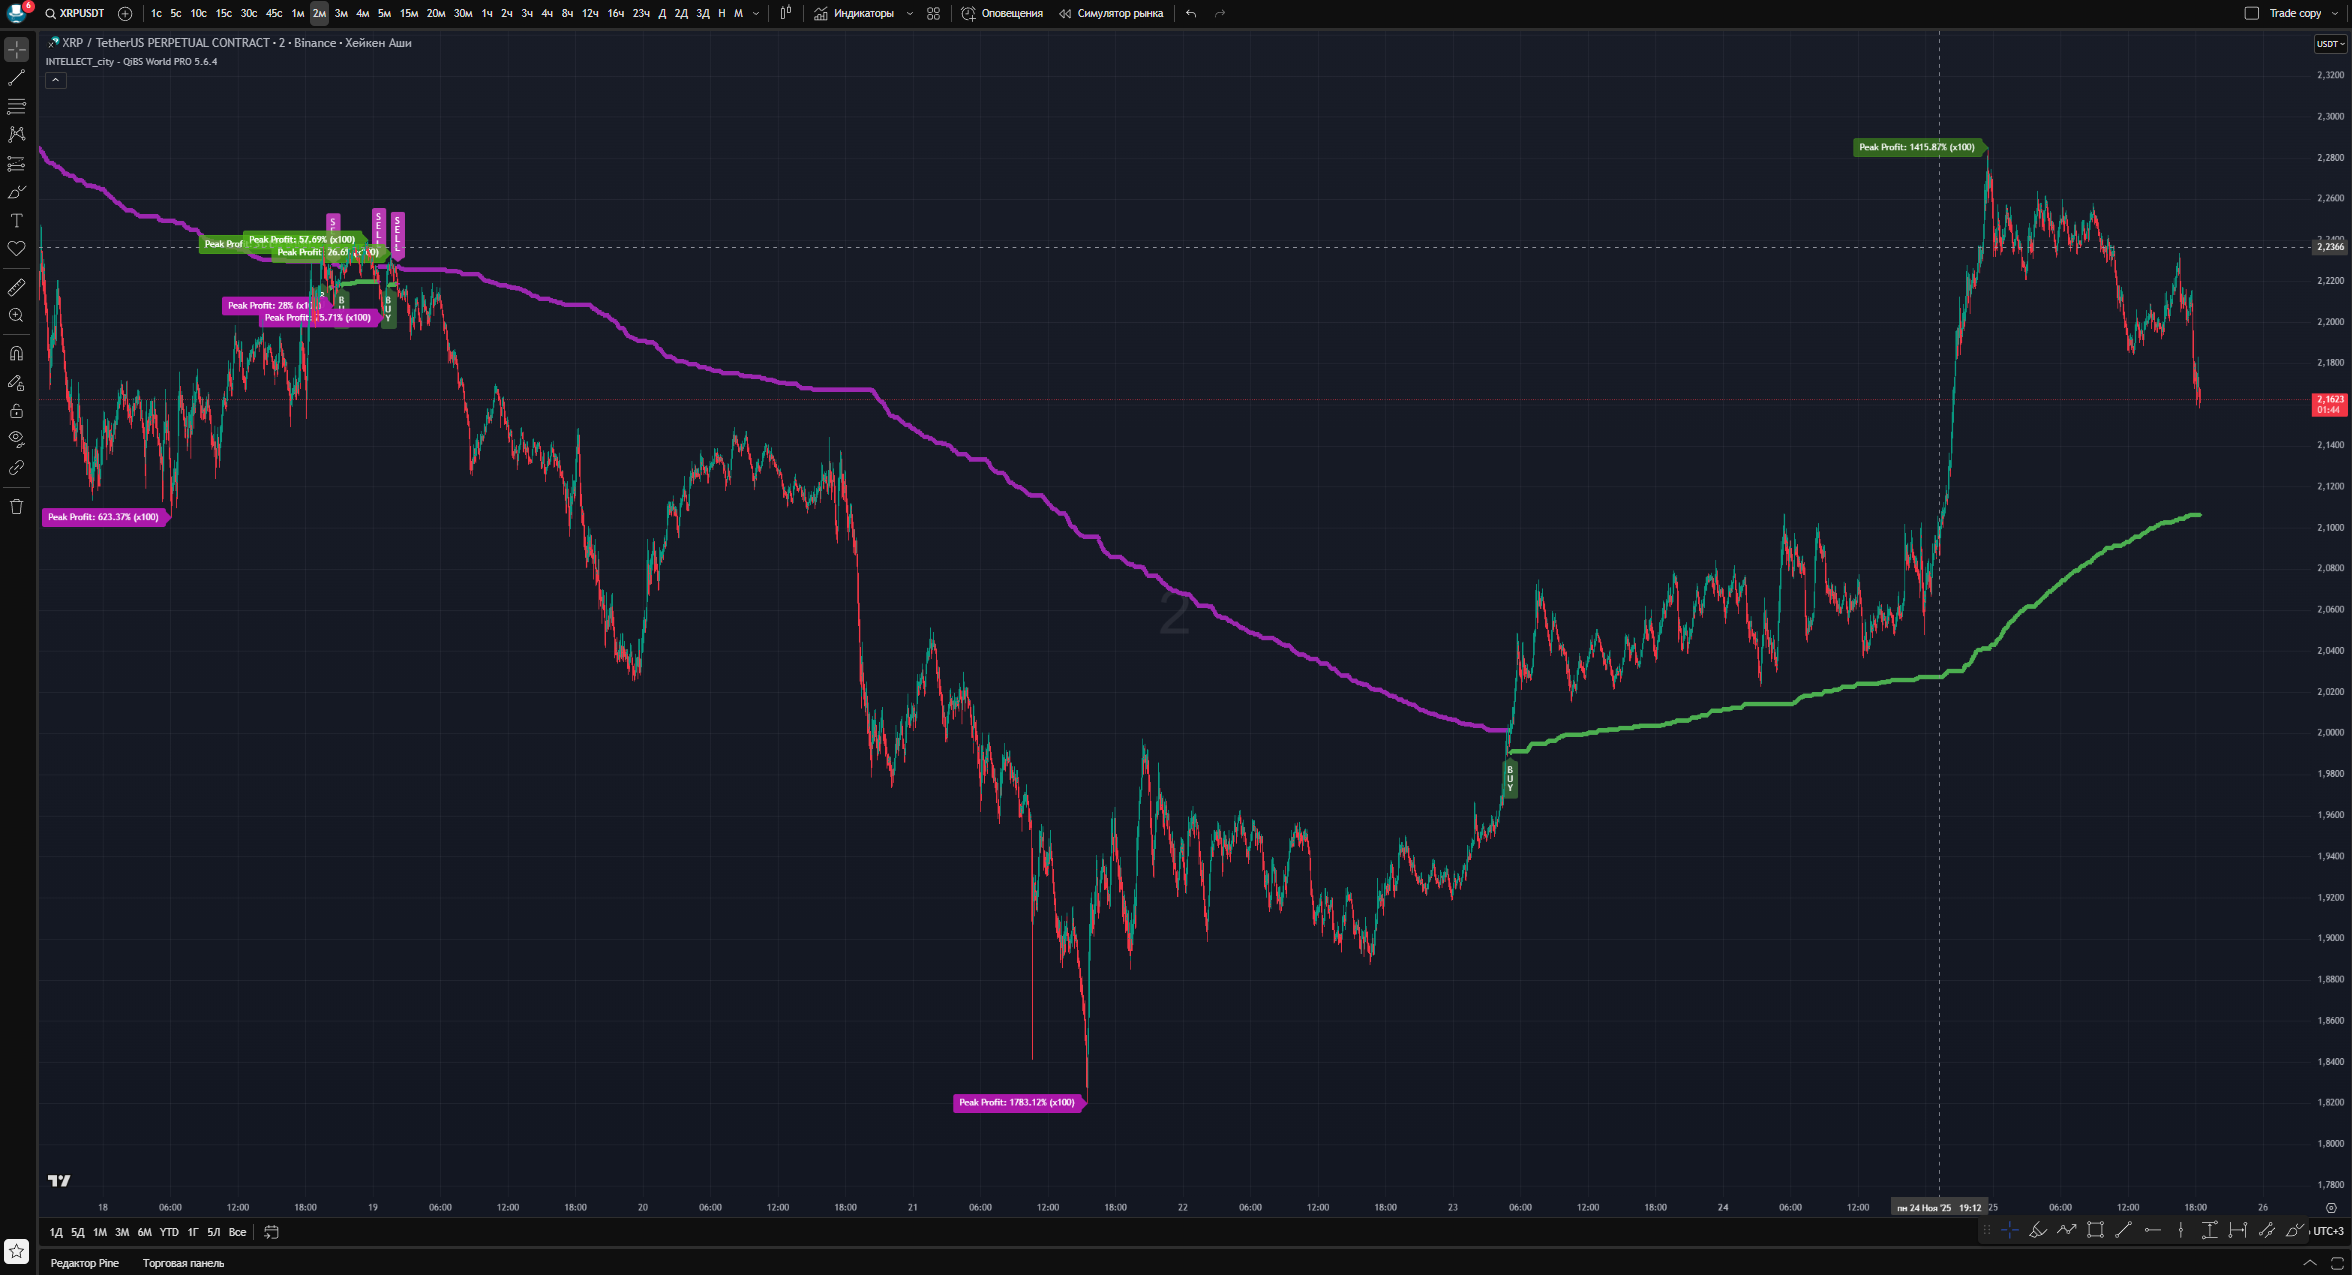2352x1275 pixels.
Task: Open the Fibonacci retracement tools
Action: pyautogui.click(x=17, y=105)
